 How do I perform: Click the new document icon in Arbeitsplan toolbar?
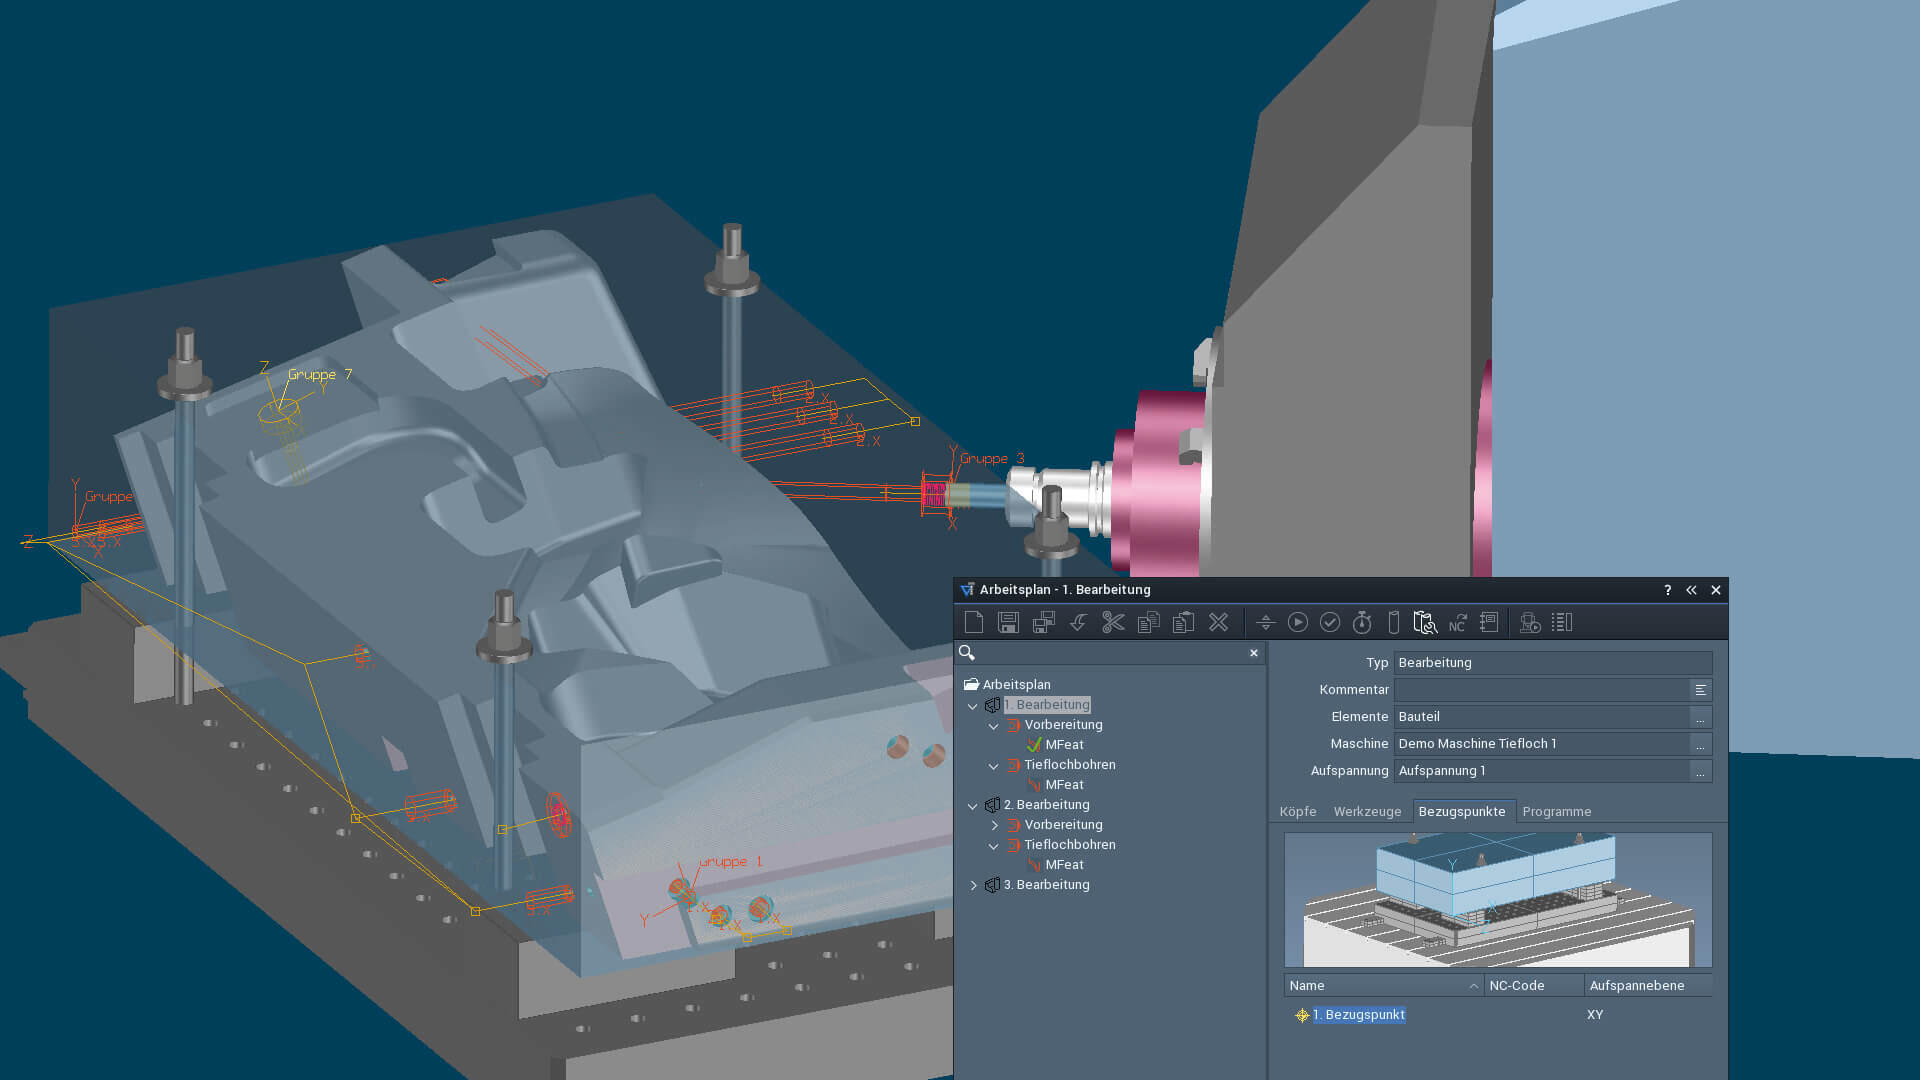click(x=974, y=622)
